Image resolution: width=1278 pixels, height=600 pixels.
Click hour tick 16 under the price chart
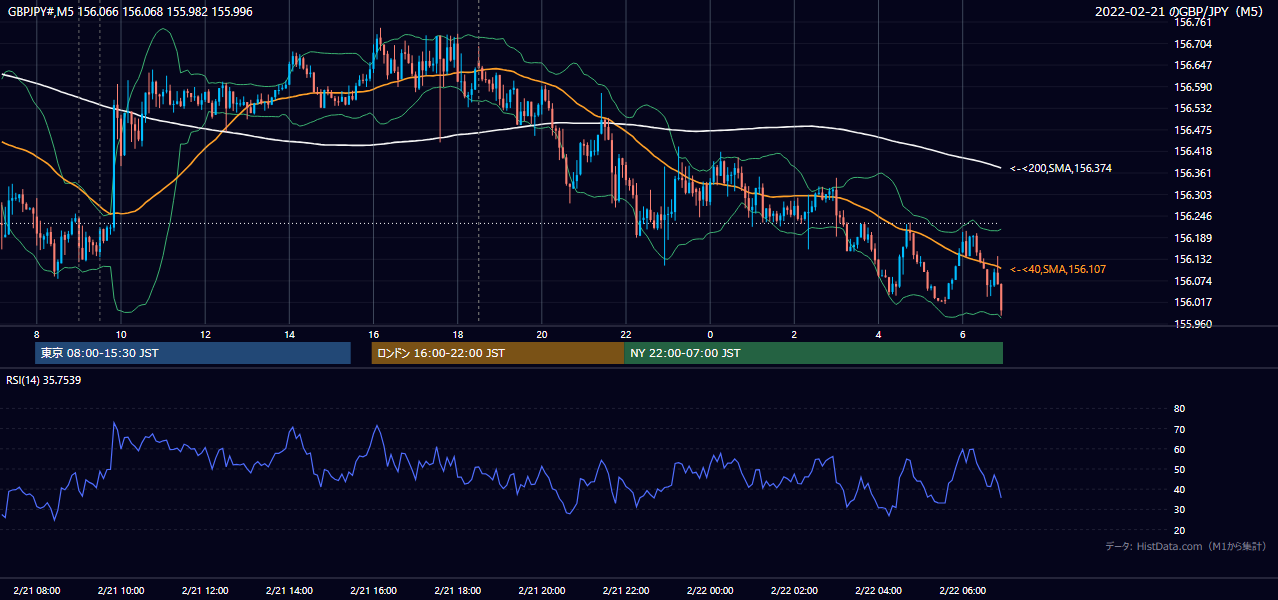(x=373, y=333)
